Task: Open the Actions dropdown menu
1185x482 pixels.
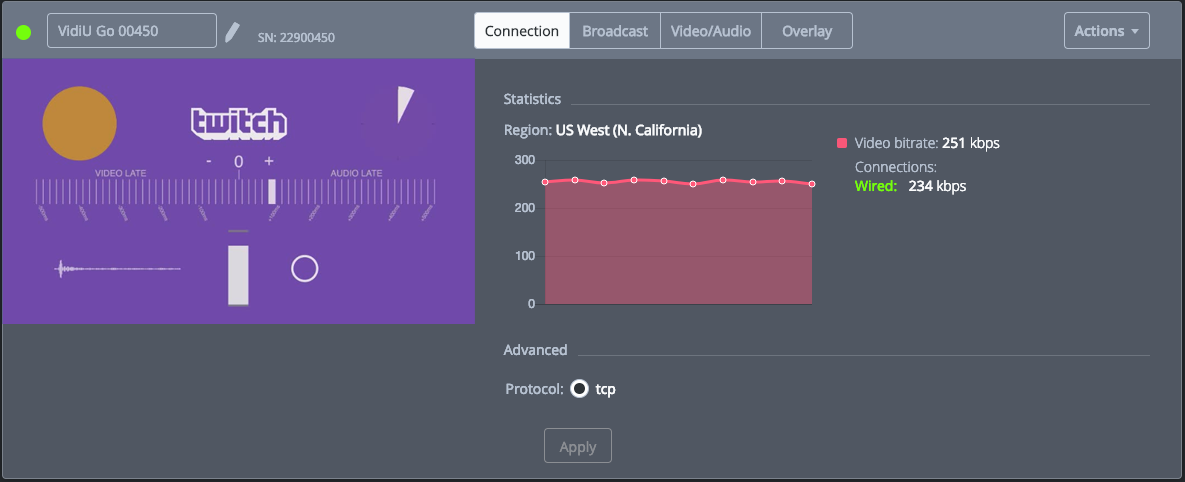Action: coord(1106,31)
